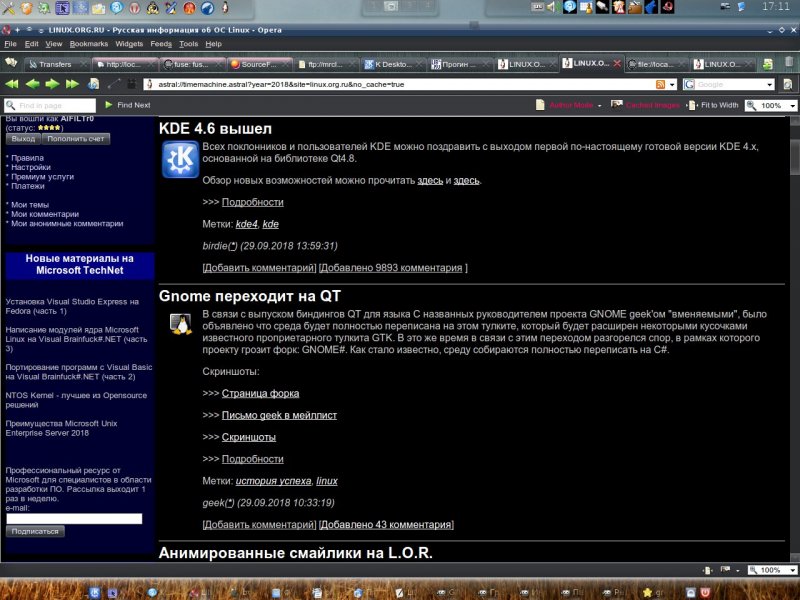800x600 pixels.
Task: Open the Настройки sidebar link
Action: click(x=31, y=167)
